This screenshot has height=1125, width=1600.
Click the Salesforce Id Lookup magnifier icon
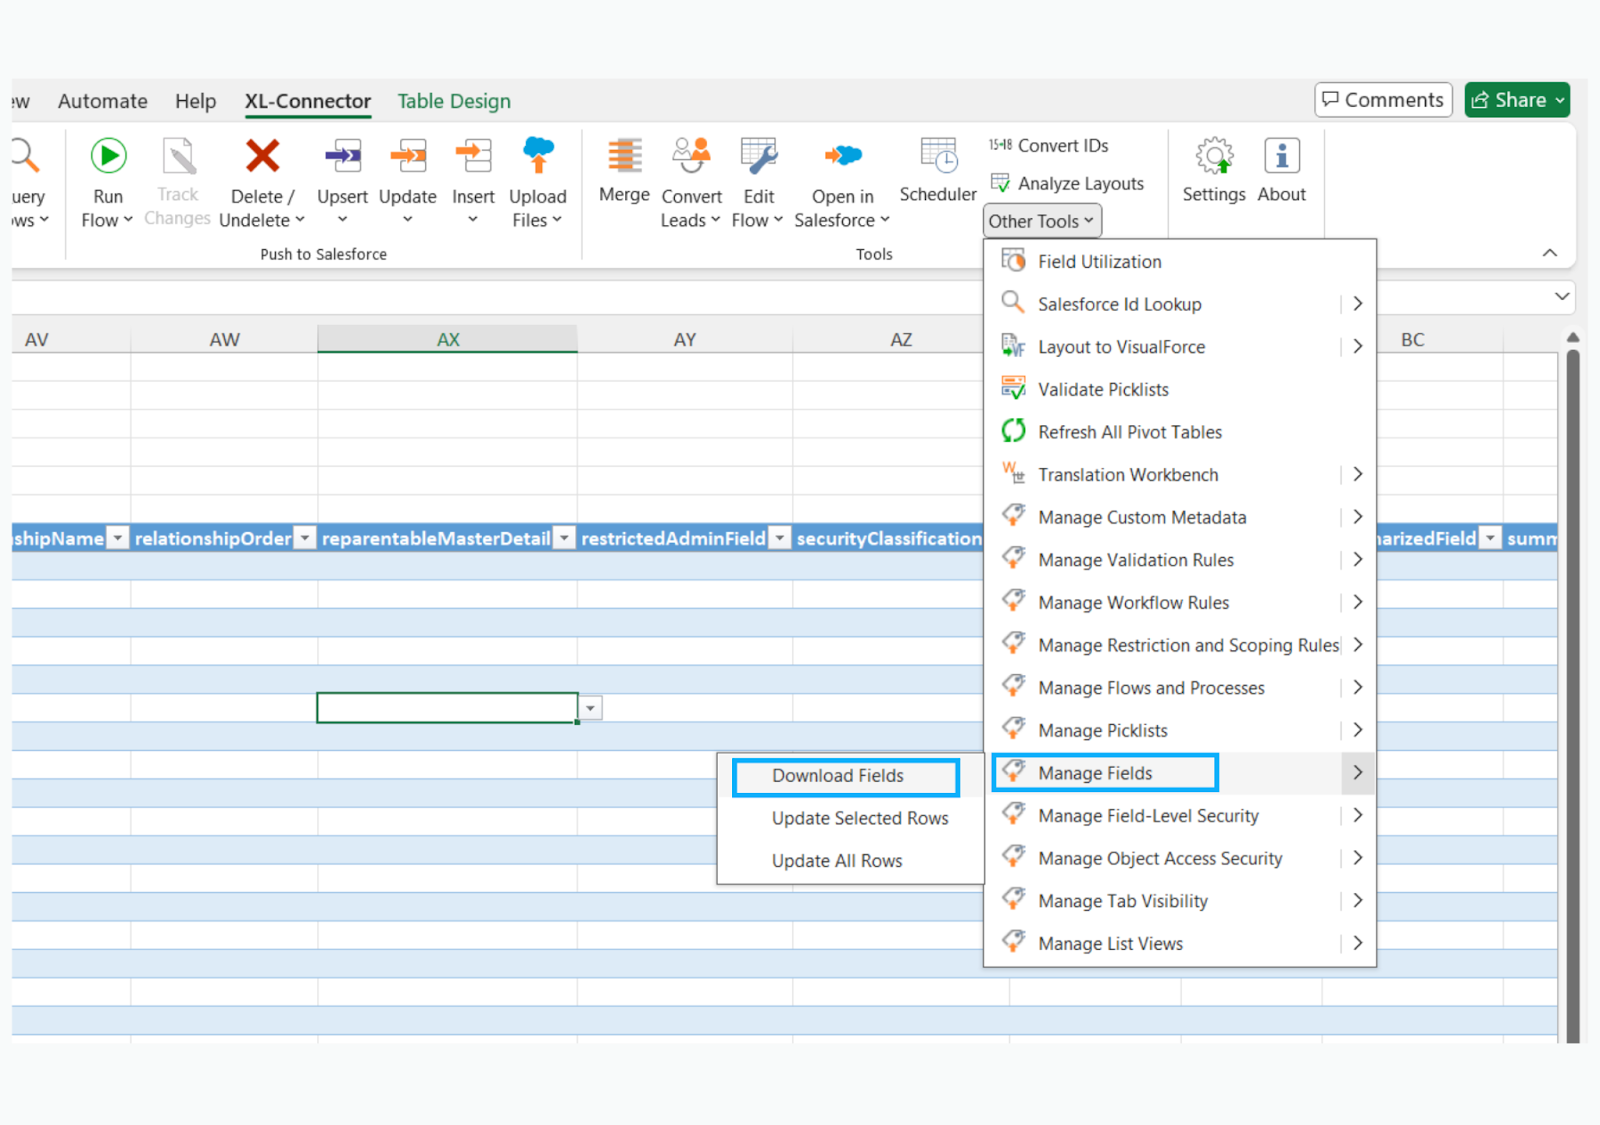(x=1013, y=303)
